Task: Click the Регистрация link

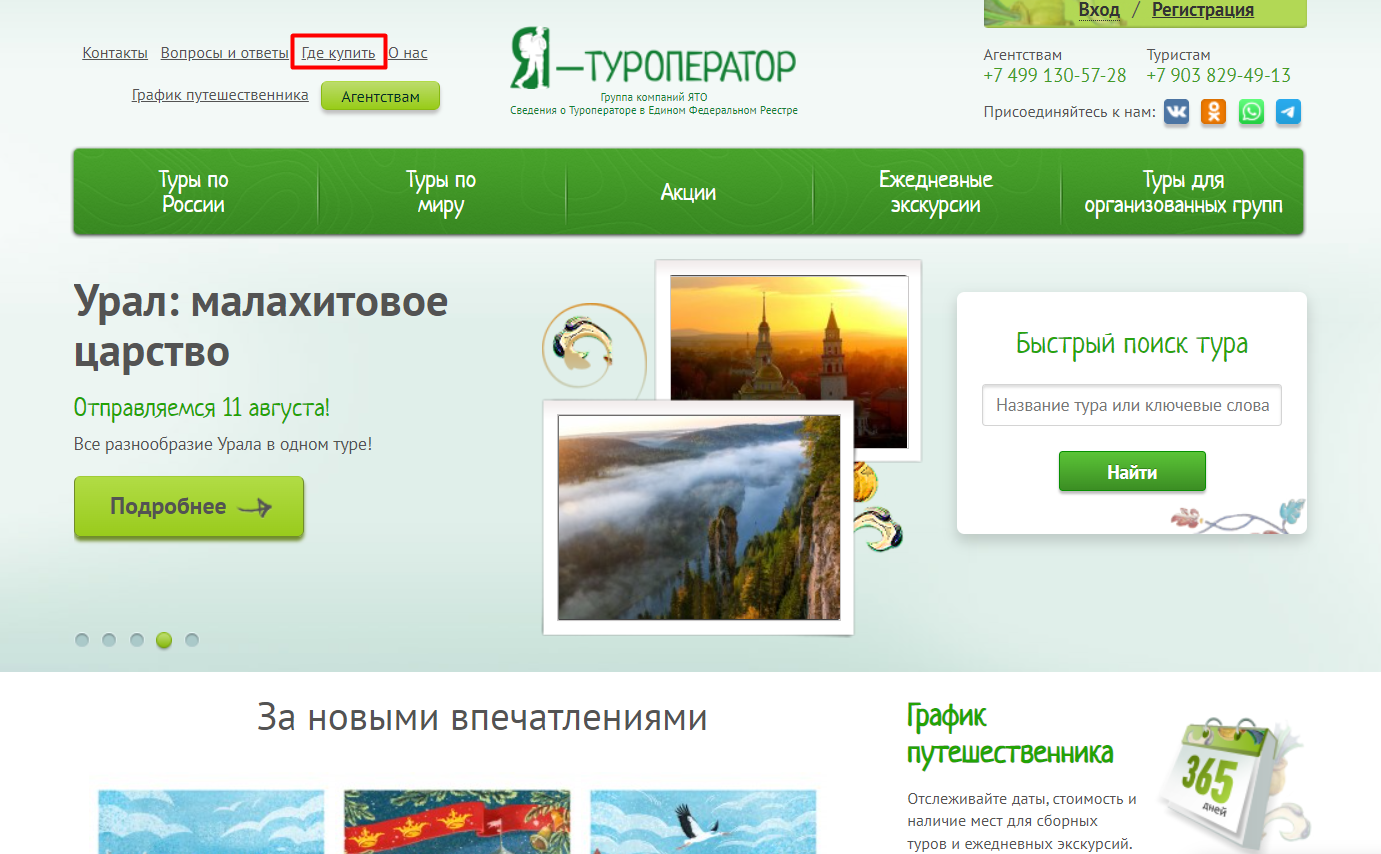Action: tap(1203, 11)
